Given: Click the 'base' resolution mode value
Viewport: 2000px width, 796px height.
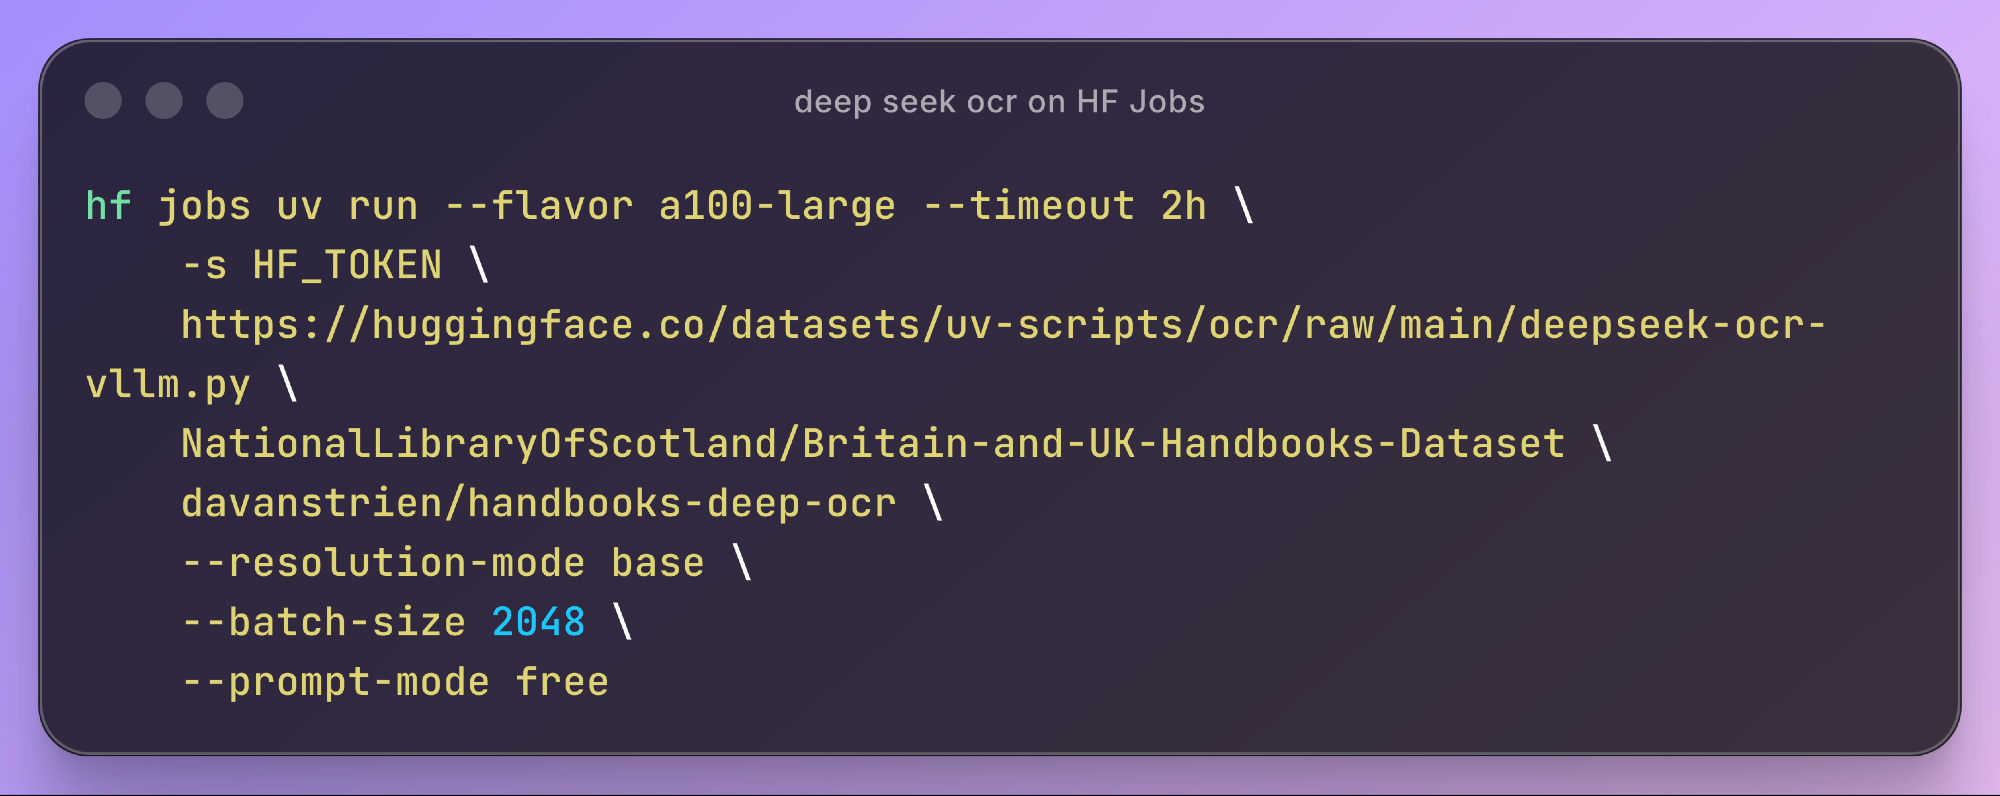Looking at the screenshot, I should [x=657, y=563].
